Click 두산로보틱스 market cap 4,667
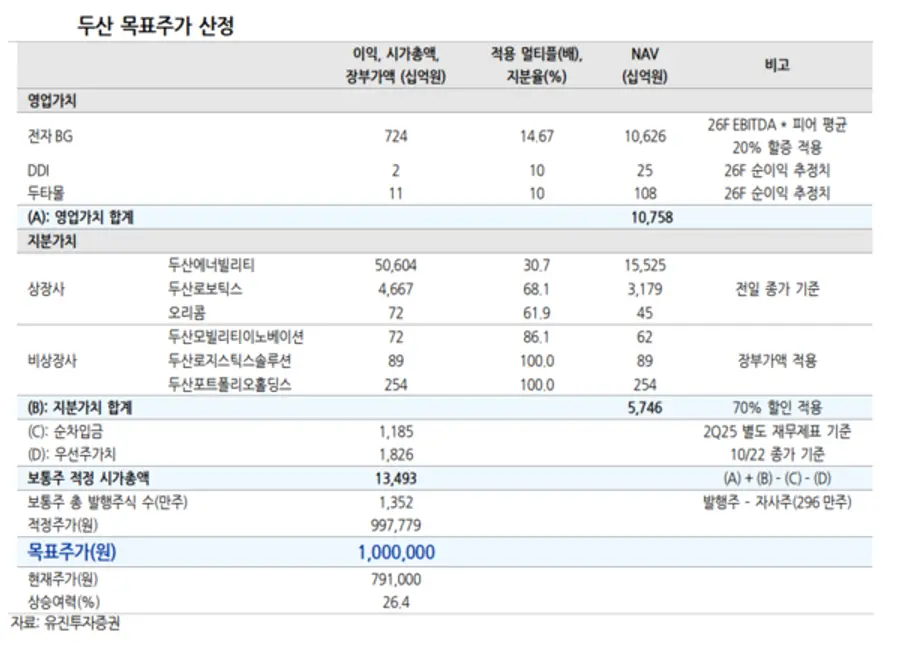The height and width of the screenshot is (645, 900). [x=395, y=289]
